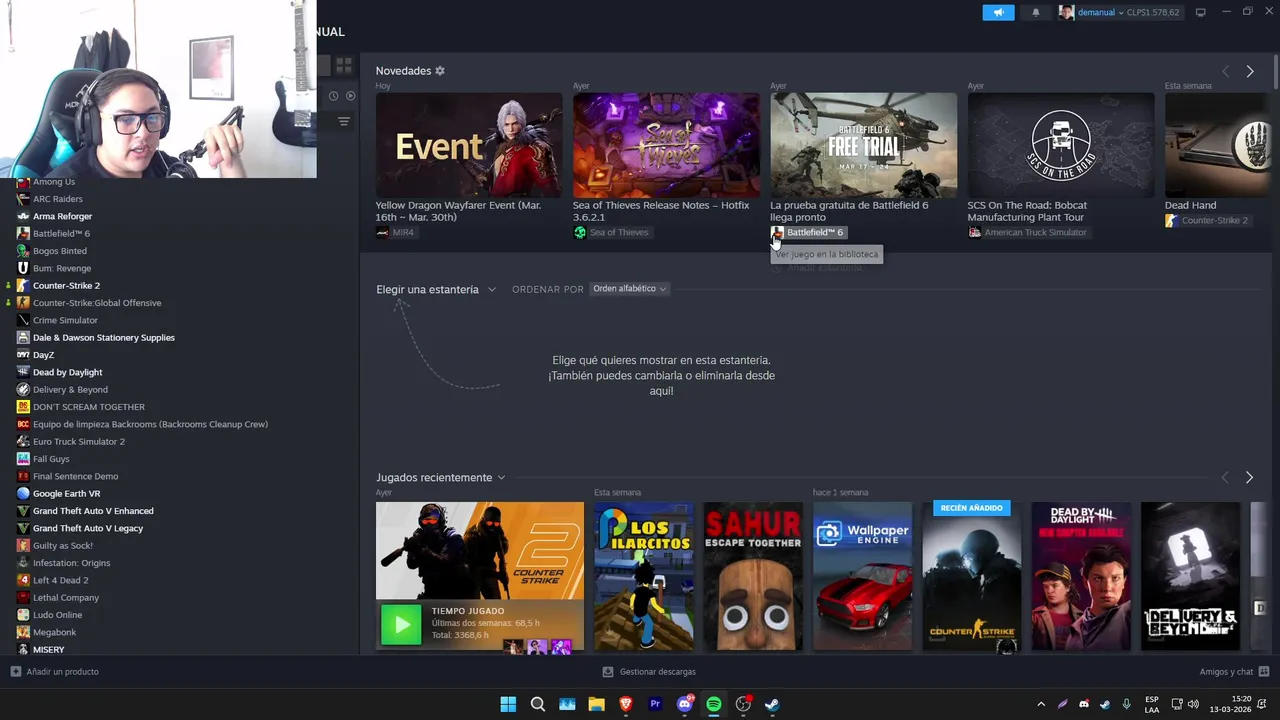Click the Left 4 Dead 2 game icon

[x=23, y=580]
